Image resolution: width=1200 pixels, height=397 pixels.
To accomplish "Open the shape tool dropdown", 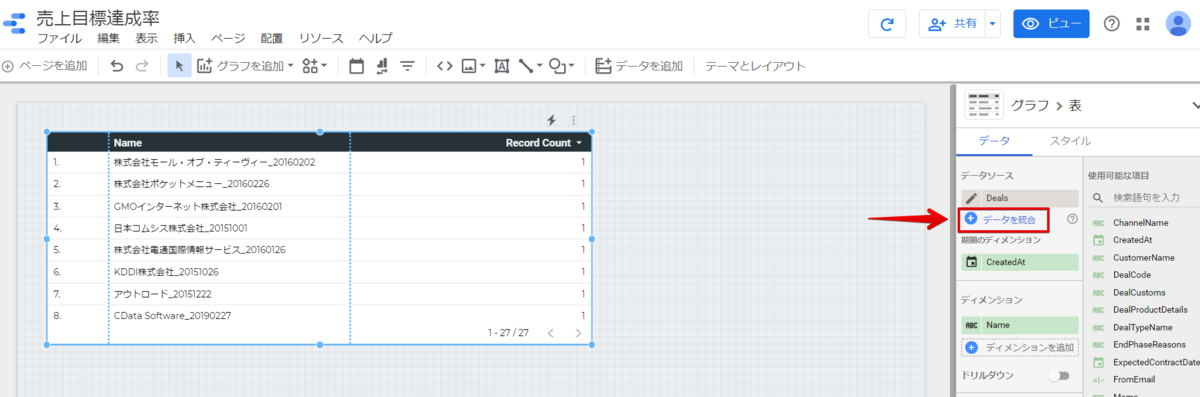I will 562,66.
